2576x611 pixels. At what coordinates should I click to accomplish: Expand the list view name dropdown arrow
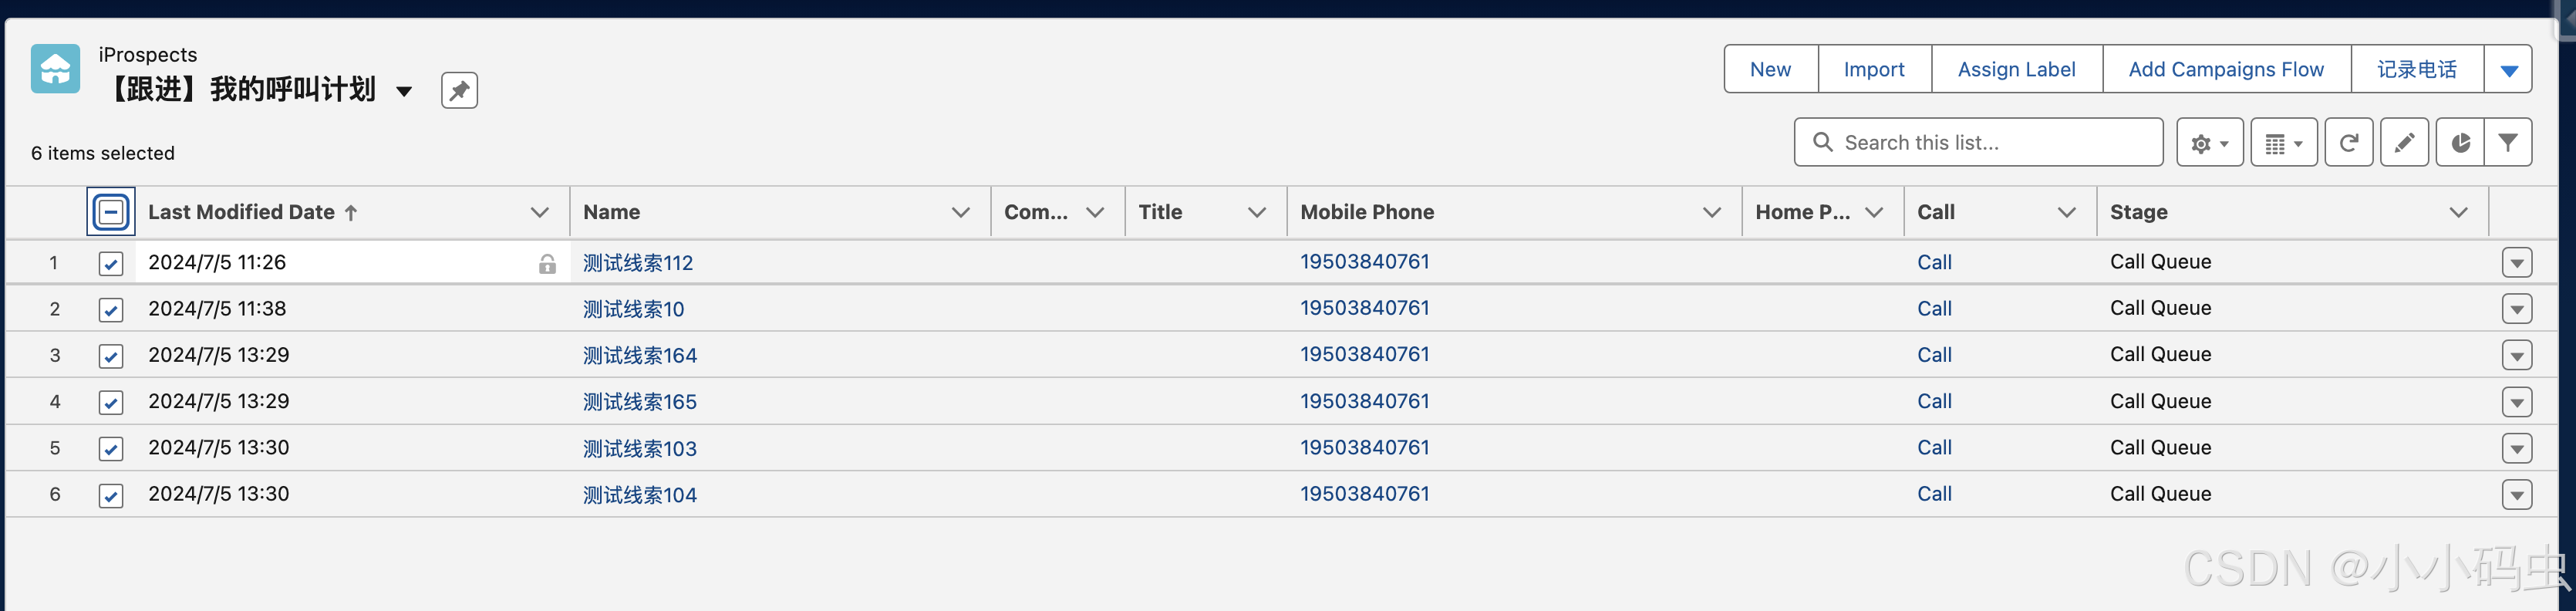tap(404, 91)
